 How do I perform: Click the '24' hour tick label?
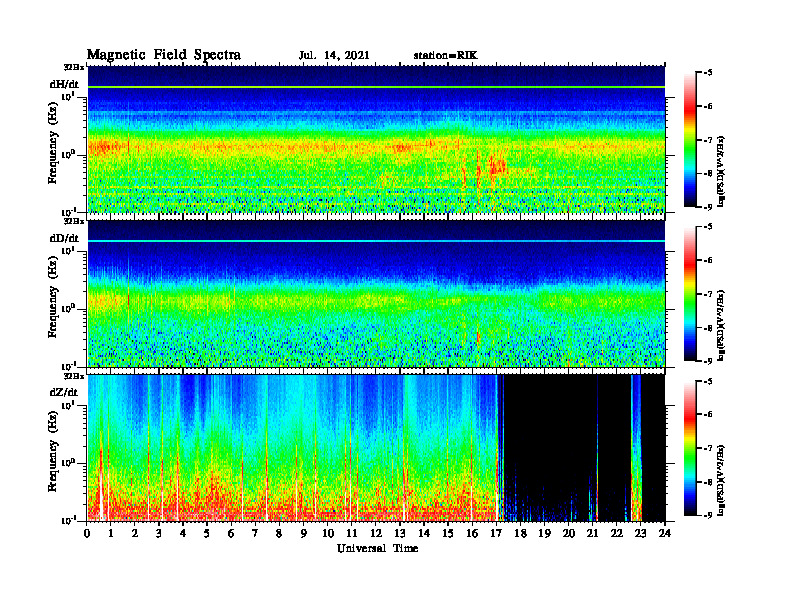[665, 534]
